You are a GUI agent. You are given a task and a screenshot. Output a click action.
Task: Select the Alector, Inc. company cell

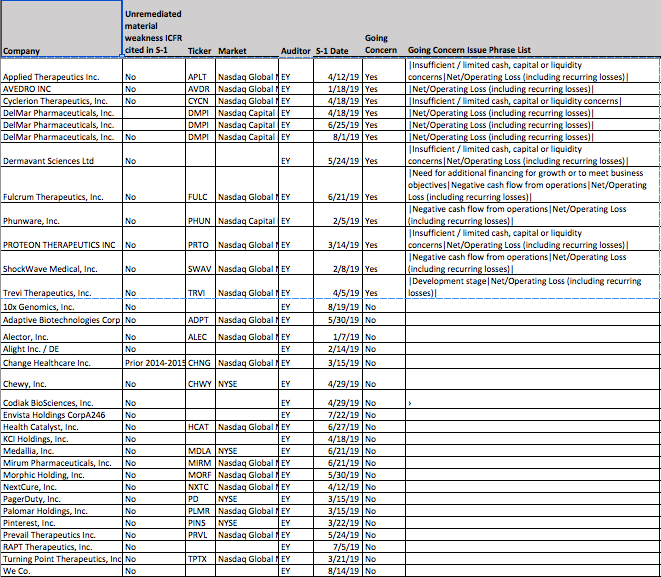tap(62, 334)
